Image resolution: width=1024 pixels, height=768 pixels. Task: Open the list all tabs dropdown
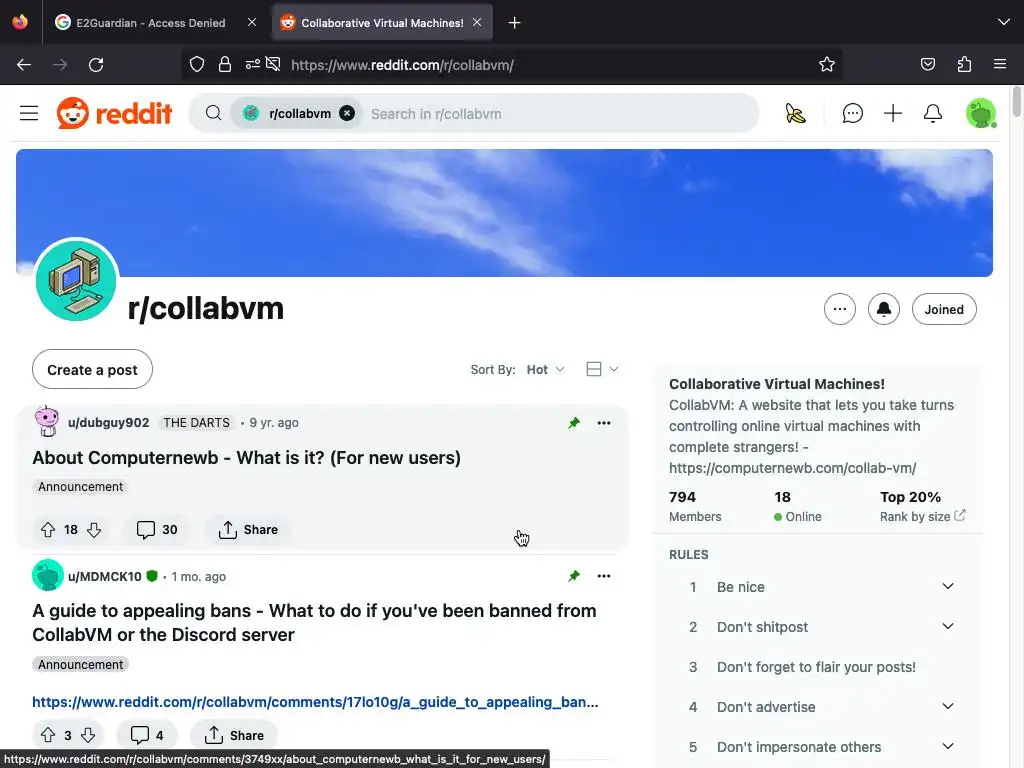(x=1004, y=22)
